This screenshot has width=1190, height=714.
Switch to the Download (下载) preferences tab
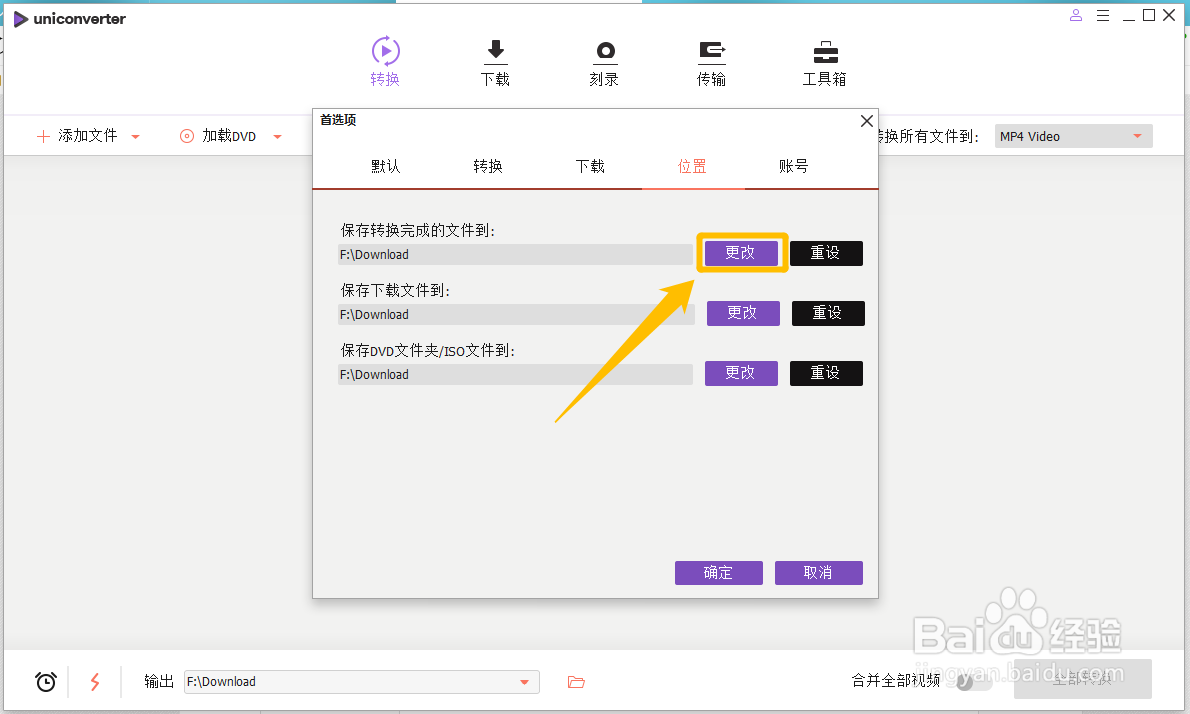[x=590, y=166]
